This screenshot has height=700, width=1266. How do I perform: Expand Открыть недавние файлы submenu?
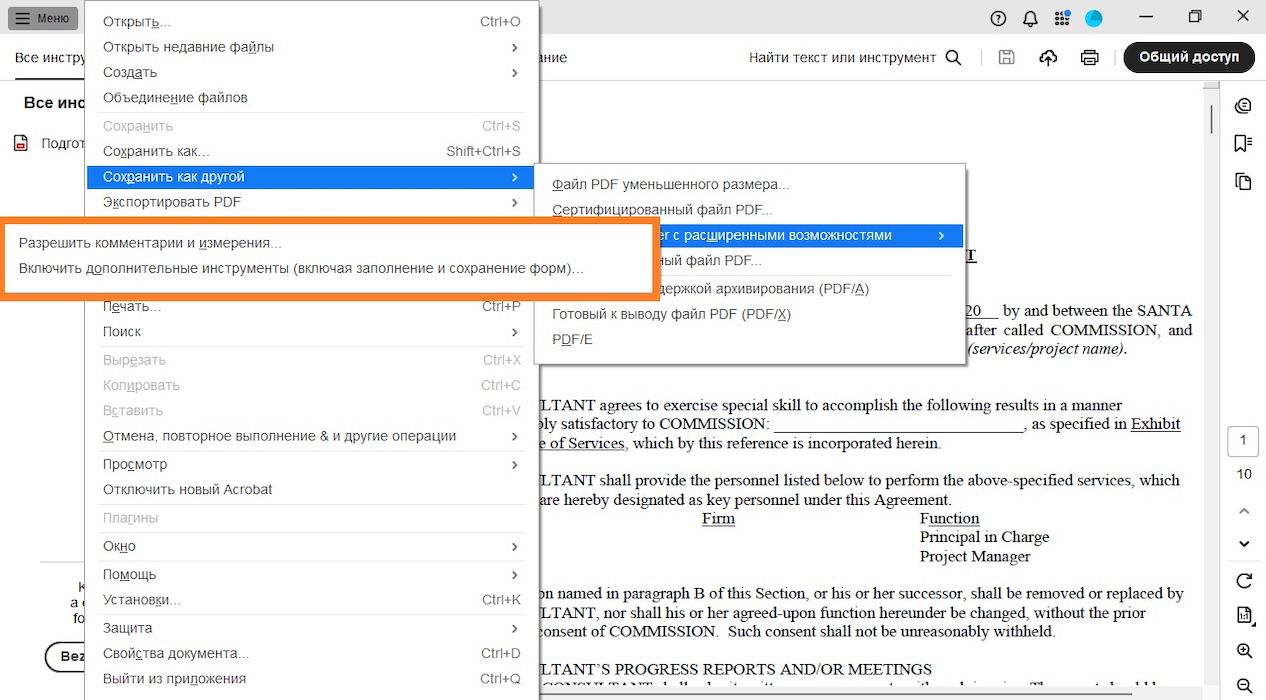pyautogui.click(x=312, y=47)
